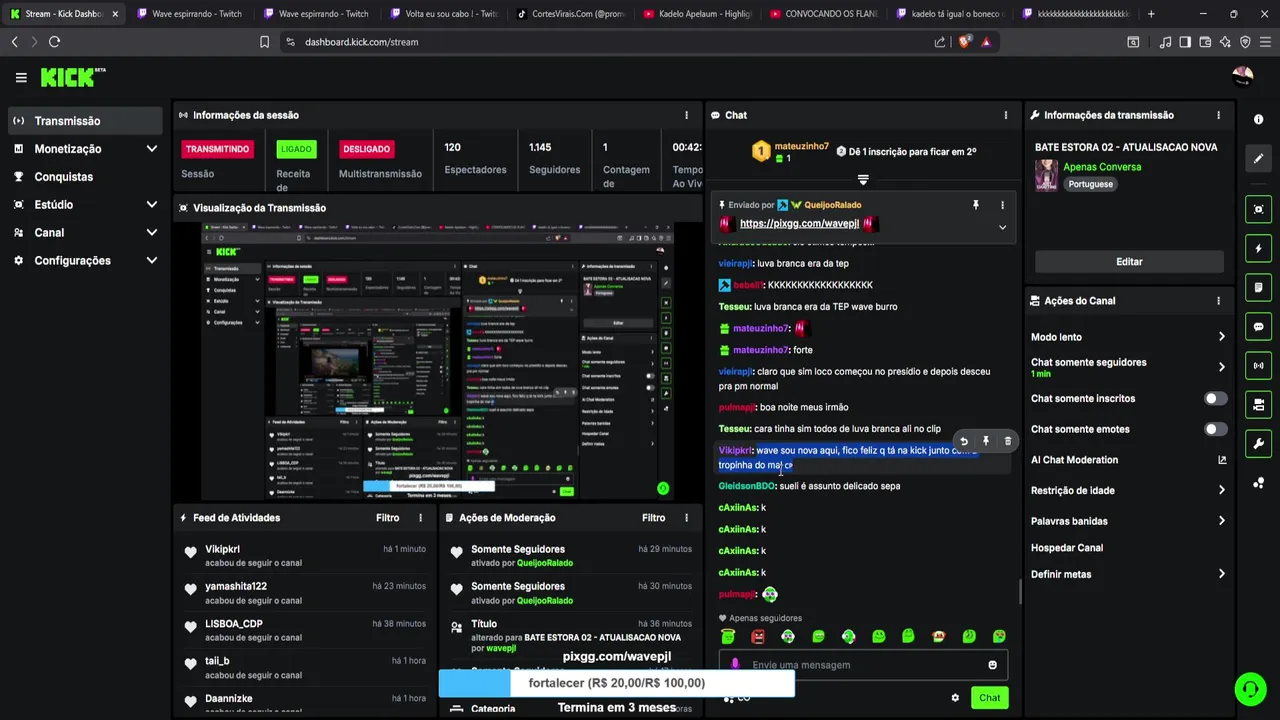Click reply arrow on highlighted Vikipkrl message
Viewport: 1280px width, 720px height.
tap(964, 441)
